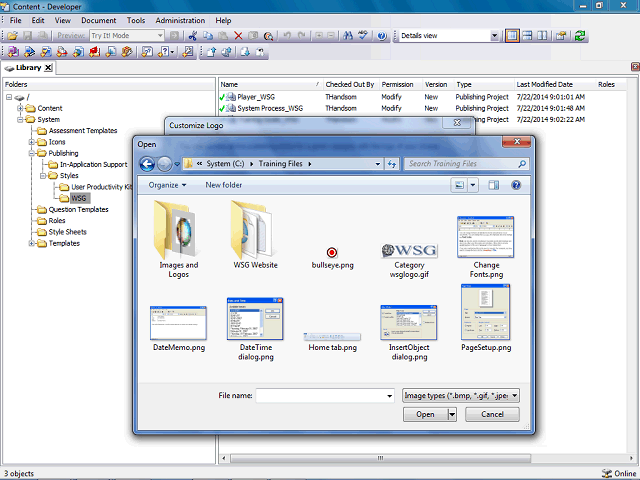The image size is (640, 480).
Task: Click the blue Help question mark in Developer toolbar
Action: pos(382,36)
